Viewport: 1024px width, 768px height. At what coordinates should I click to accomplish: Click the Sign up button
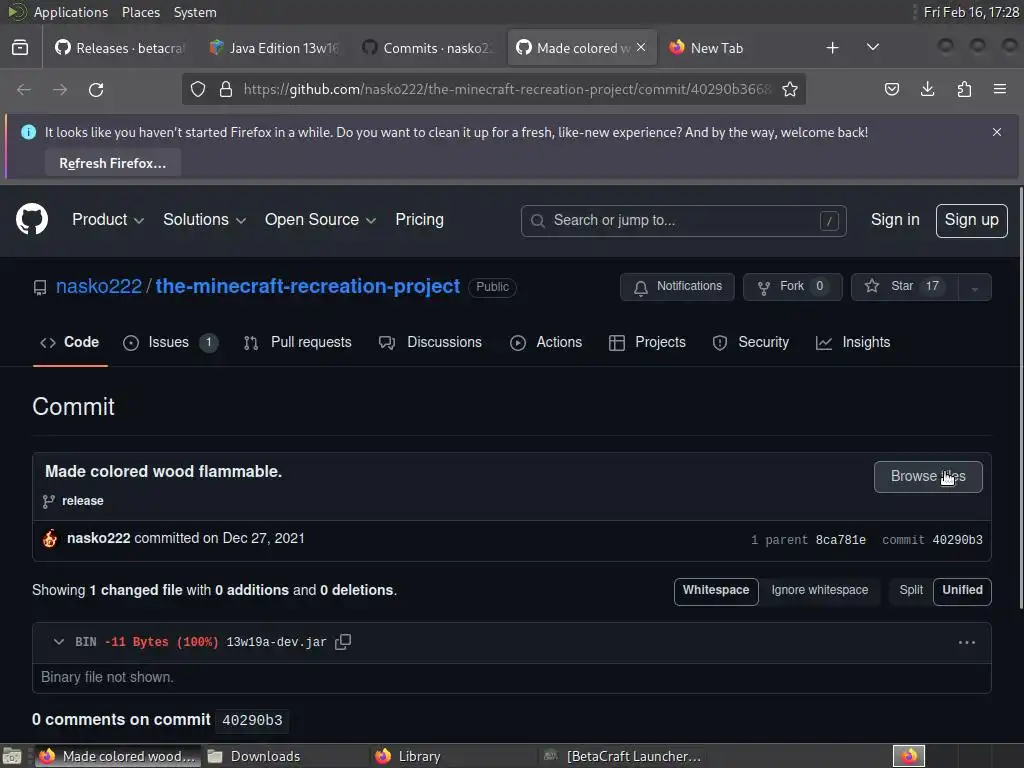click(971, 221)
